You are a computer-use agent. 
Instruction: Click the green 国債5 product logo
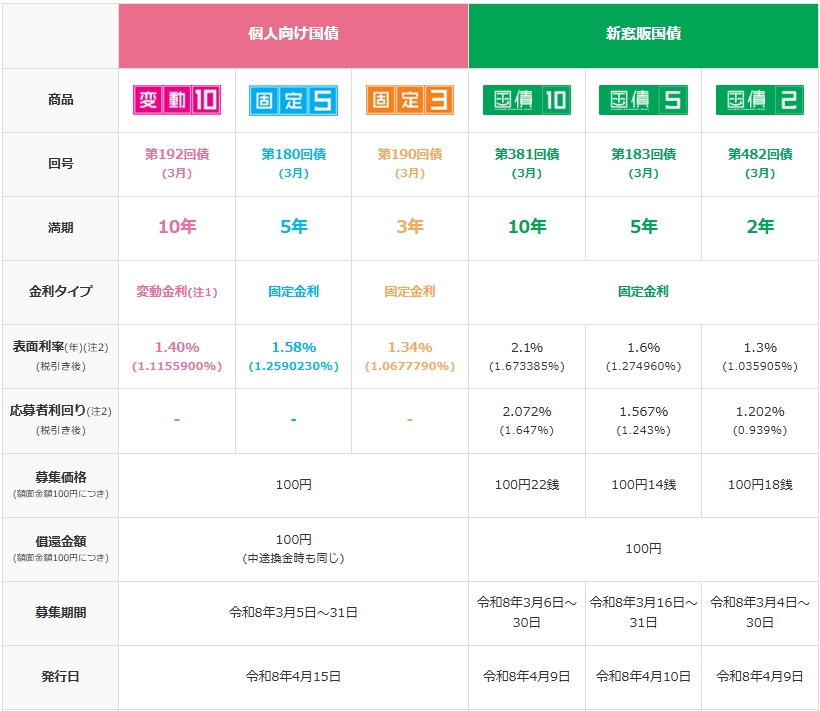643,100
